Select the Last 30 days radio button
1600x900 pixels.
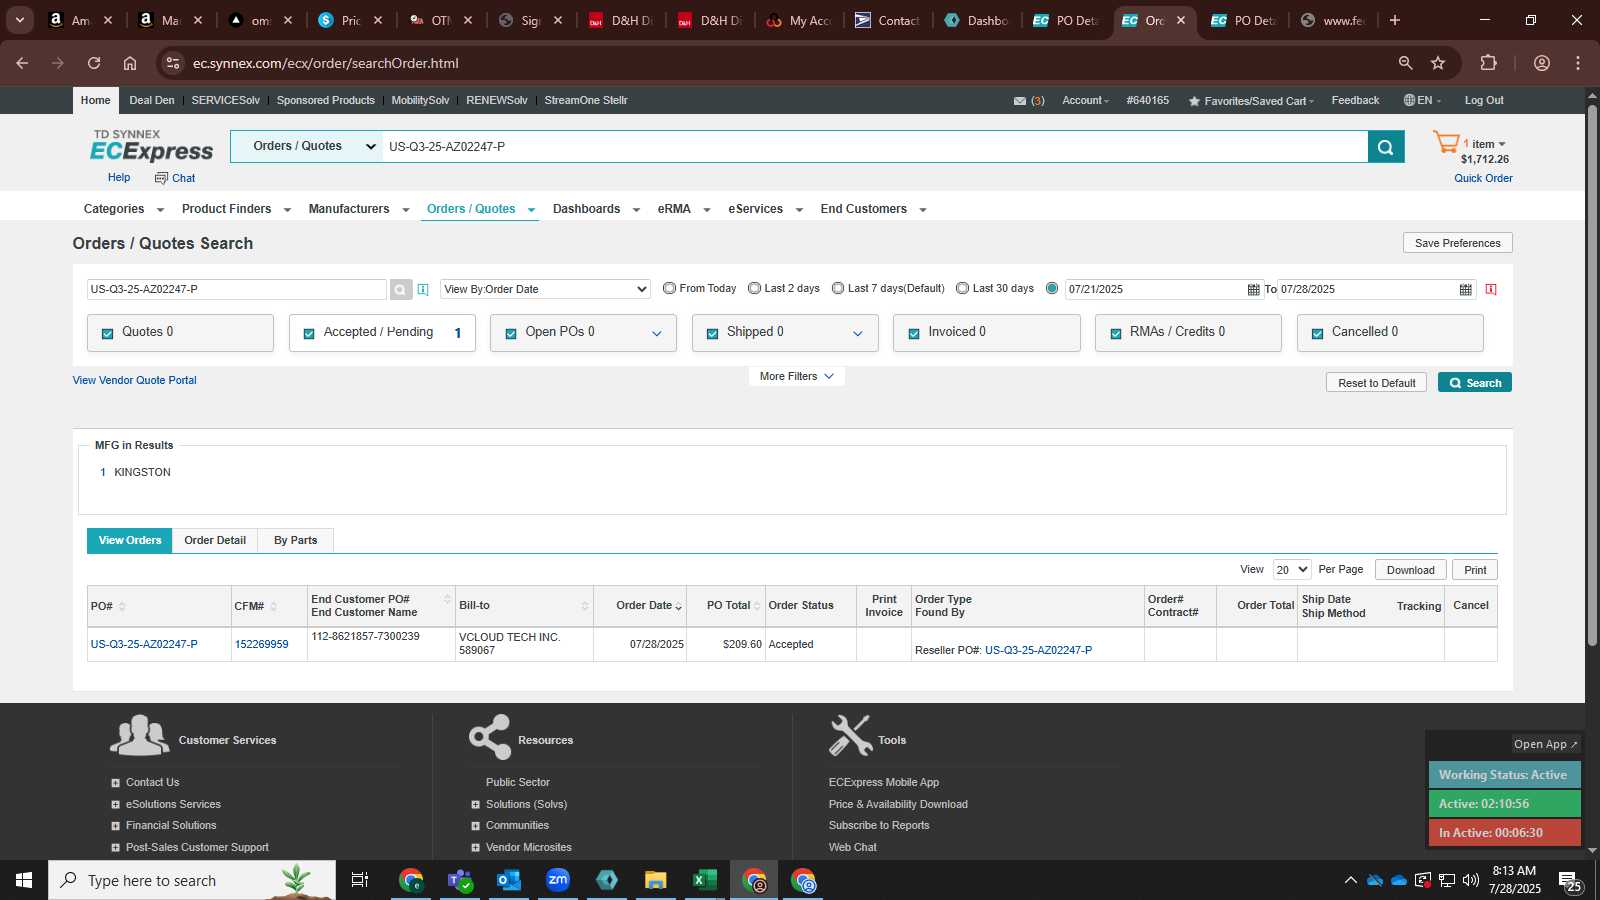point(962,288)
